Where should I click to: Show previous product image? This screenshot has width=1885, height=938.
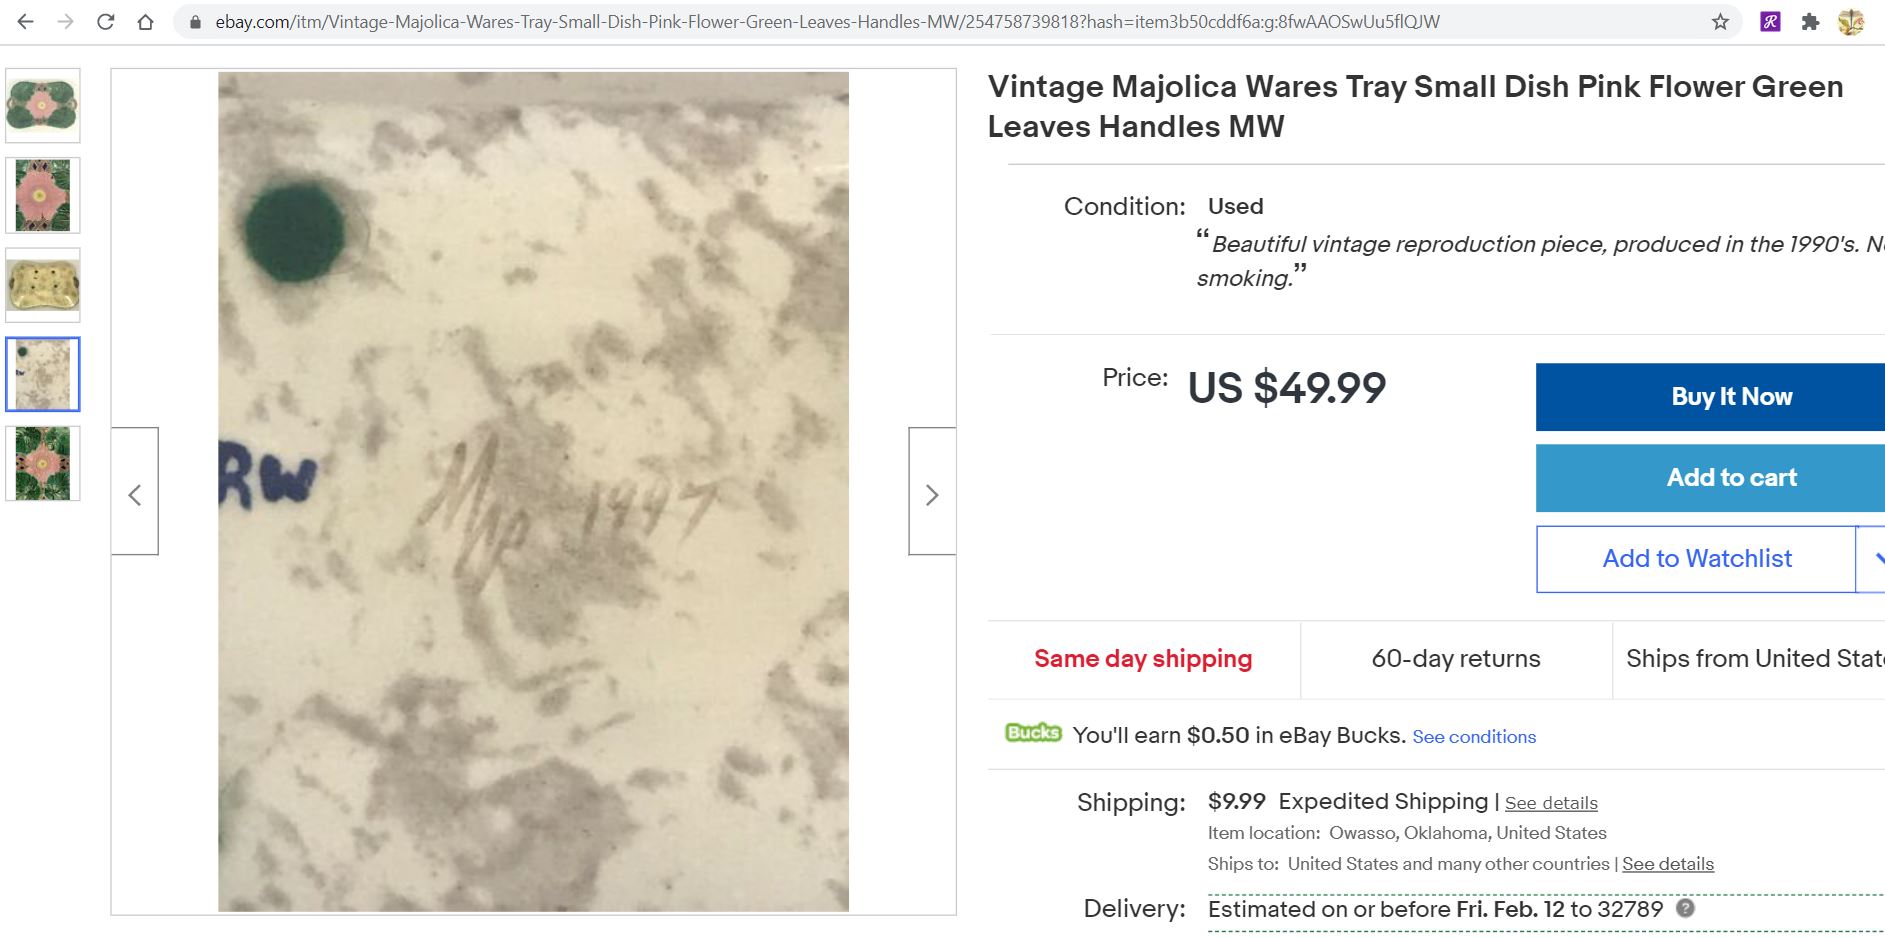point(135,492)
